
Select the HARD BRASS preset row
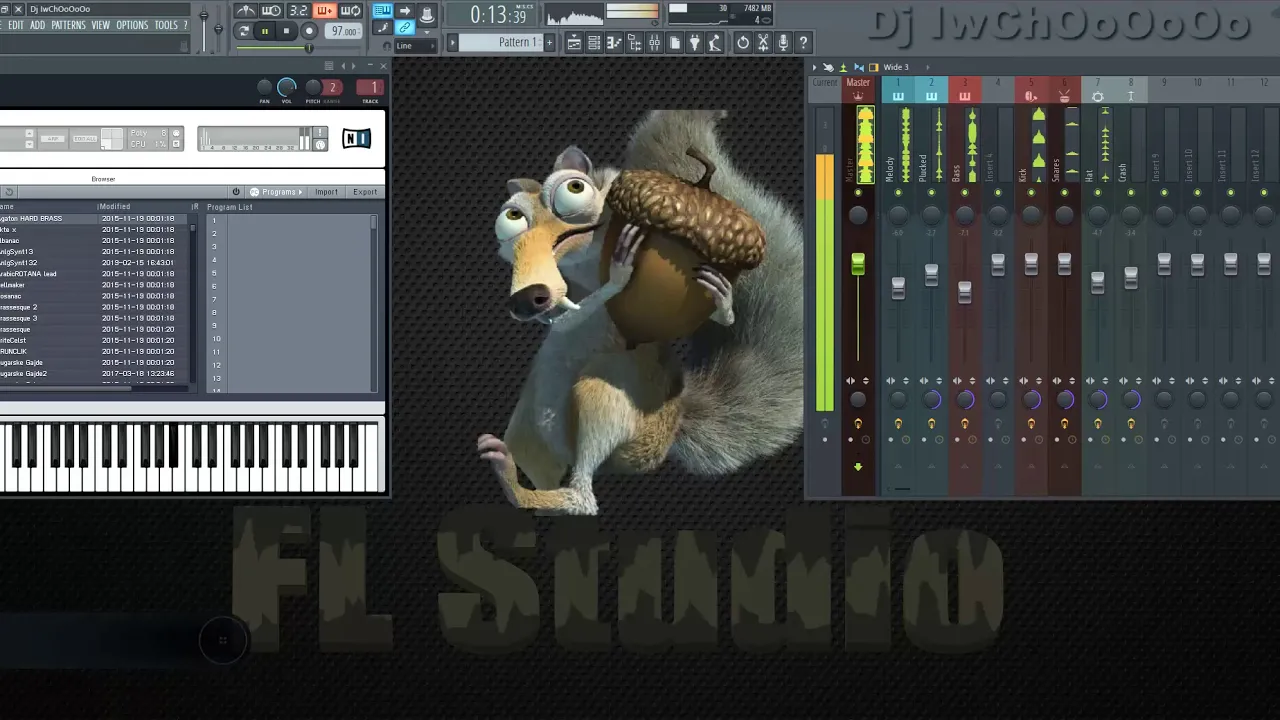(95, 218)
